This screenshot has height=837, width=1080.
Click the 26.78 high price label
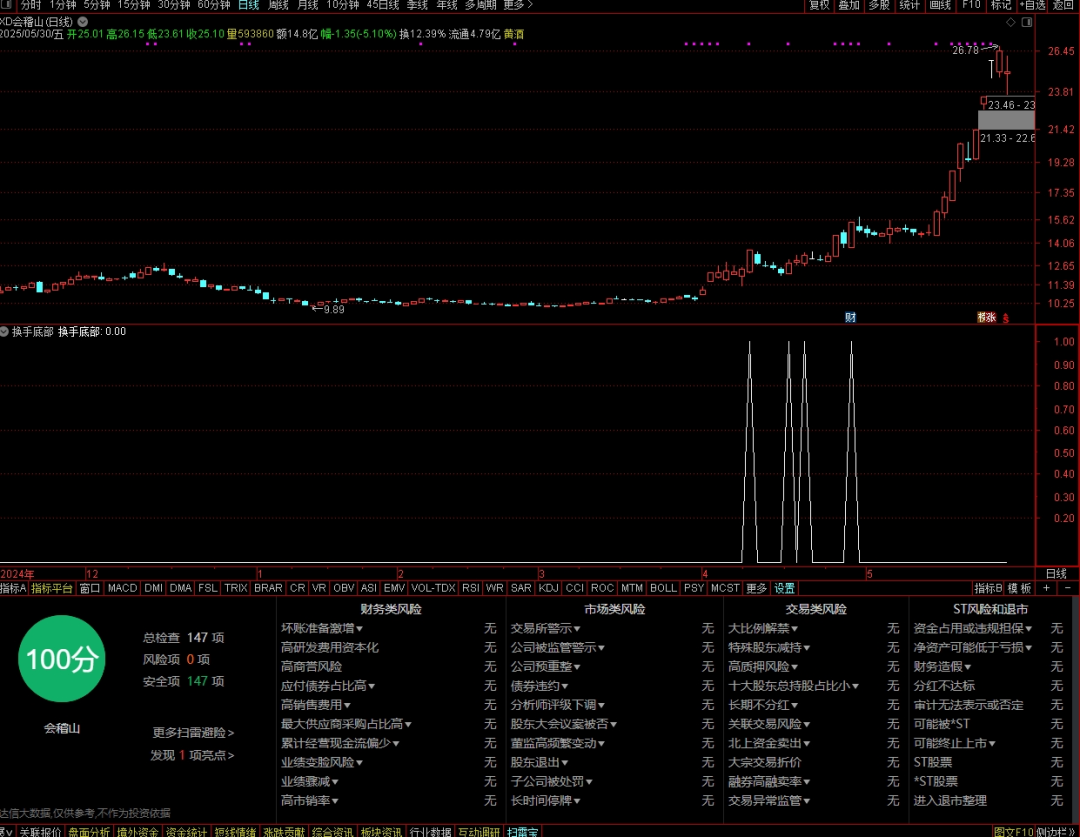[965, 50]
